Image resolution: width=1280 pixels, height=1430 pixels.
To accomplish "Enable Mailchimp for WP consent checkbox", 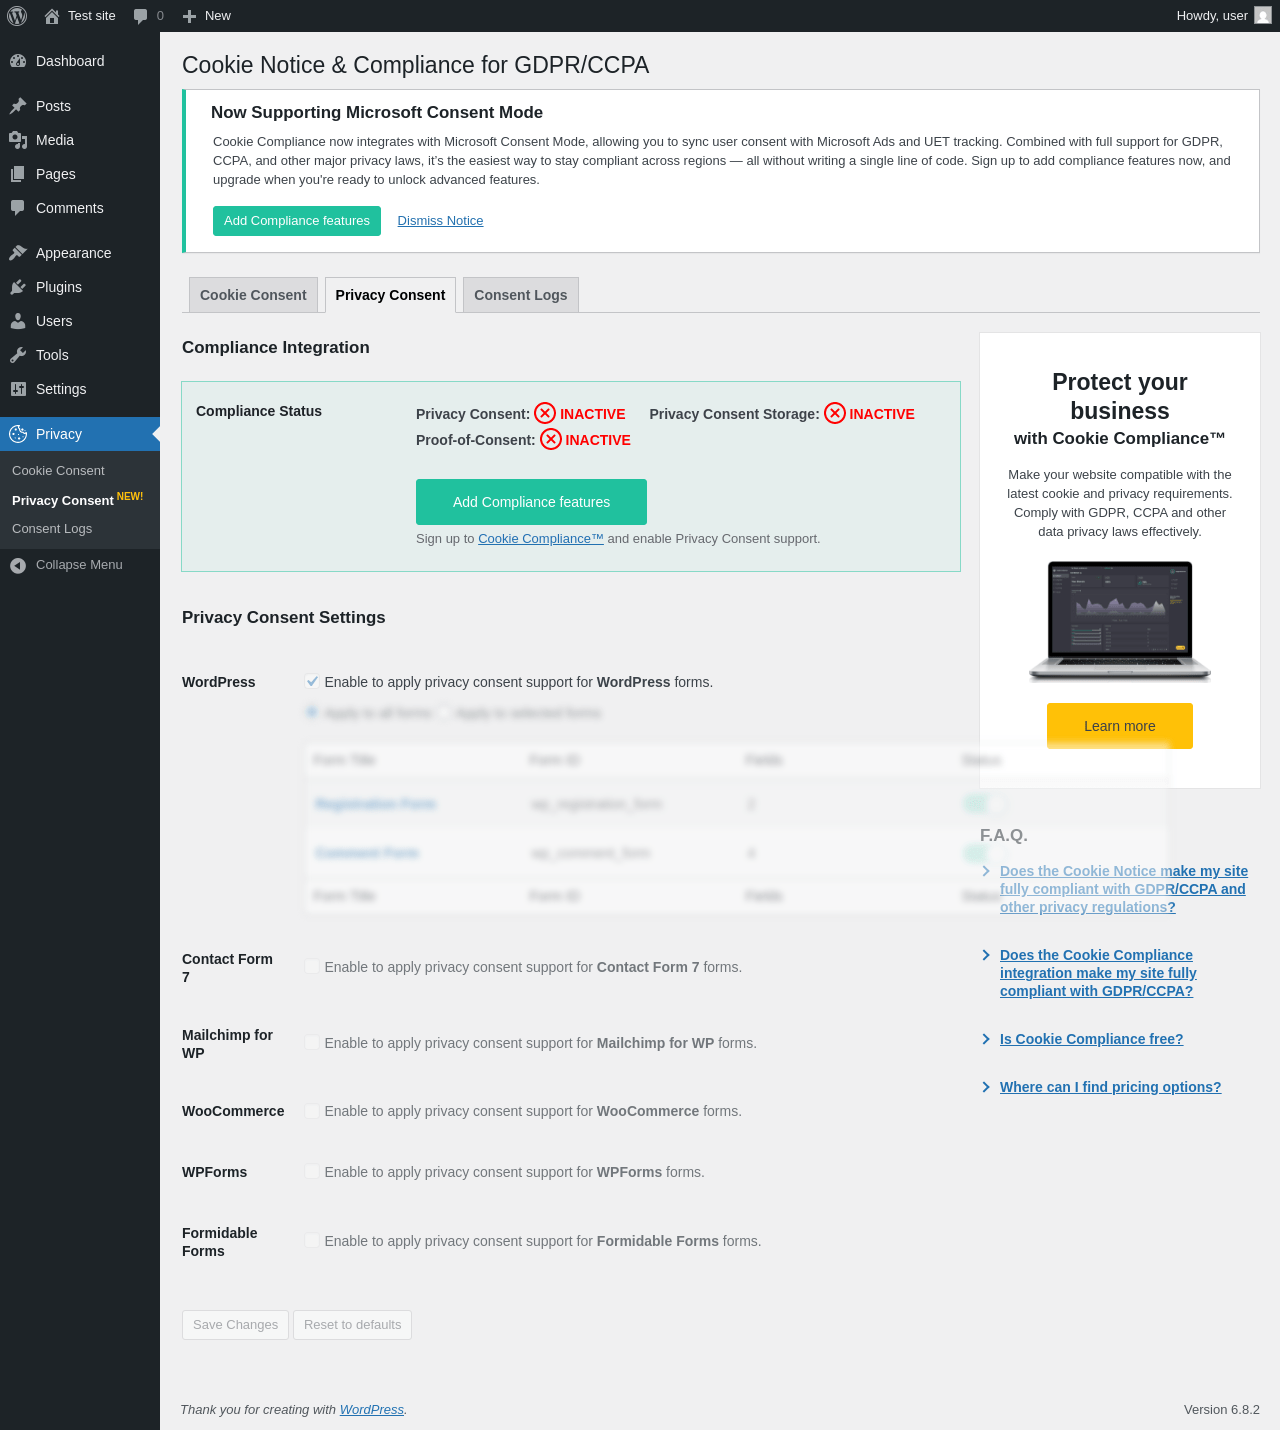I will point(312,1043).
